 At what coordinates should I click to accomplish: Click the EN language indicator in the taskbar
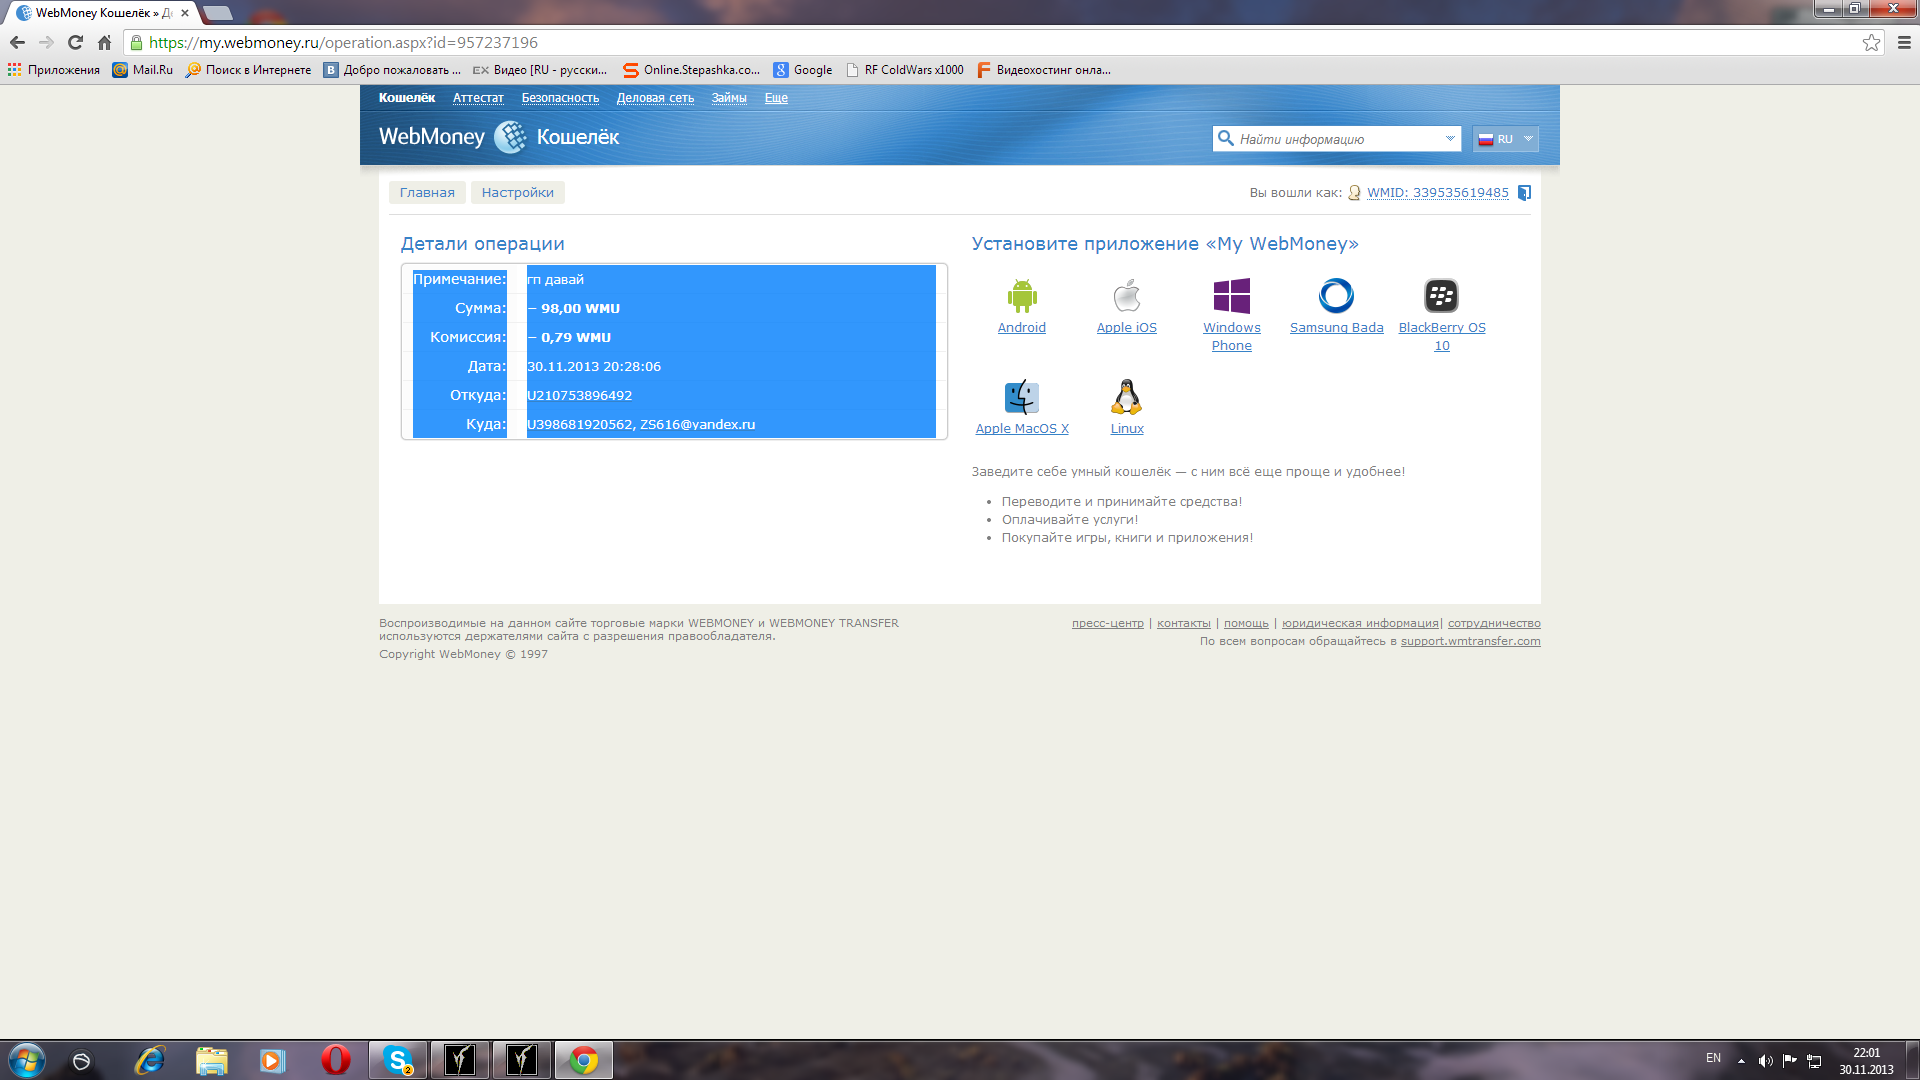(1713, 1058)
